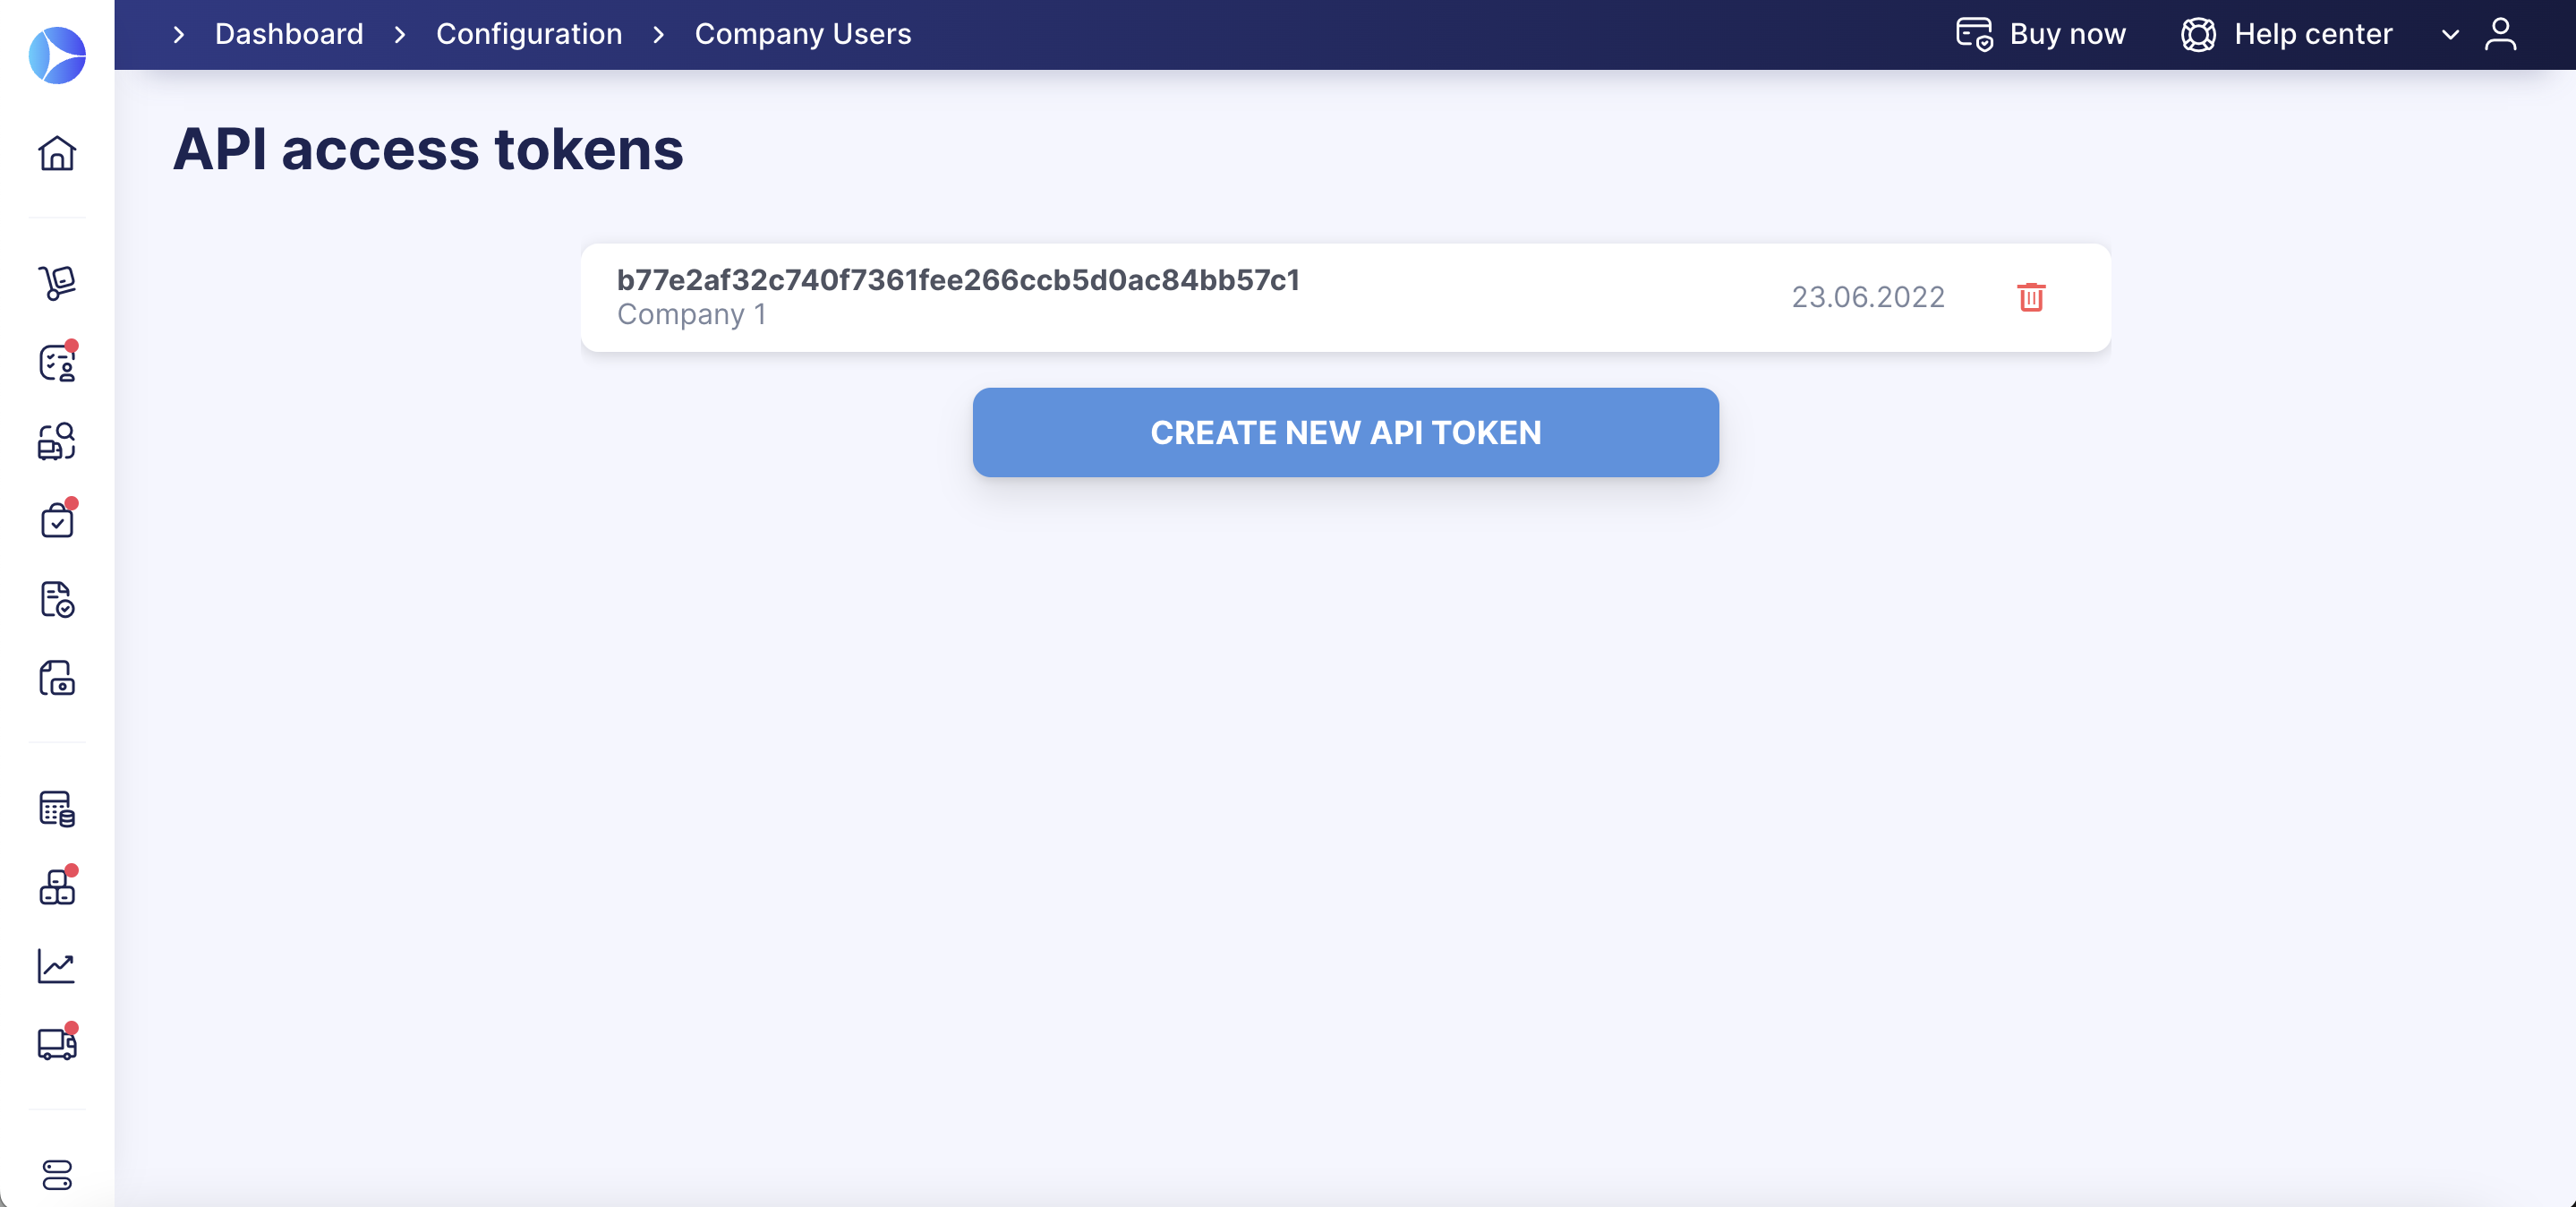
Task: Open the server settings icon at bottom
Action: tap(57, 1174)
